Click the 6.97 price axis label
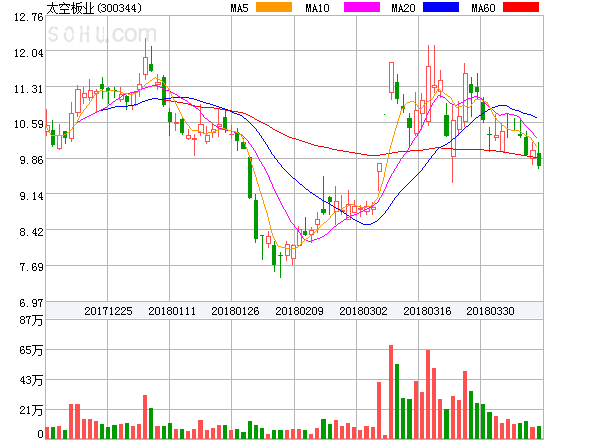This screenshot has width=600, height=440. click(31, 303)
